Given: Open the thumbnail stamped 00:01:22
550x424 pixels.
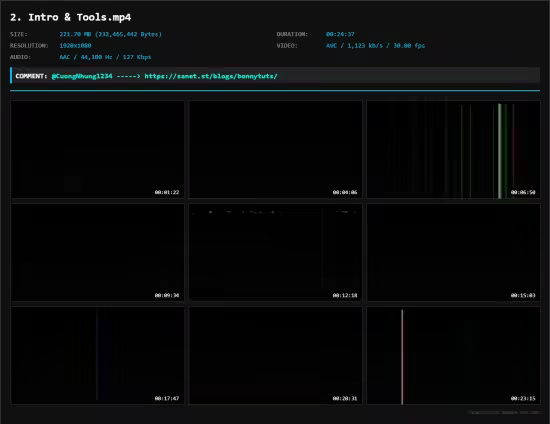Looking at the screenshot, I should [x=98, y=150].
